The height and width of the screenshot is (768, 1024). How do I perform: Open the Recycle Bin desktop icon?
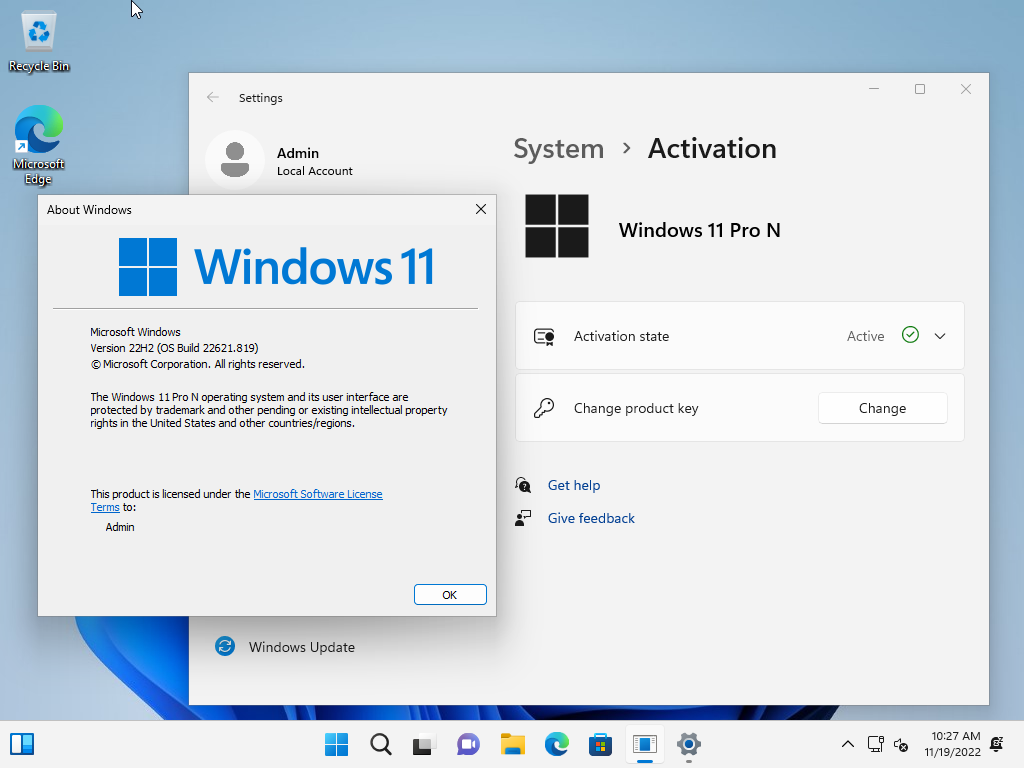(x=39, y=40)
